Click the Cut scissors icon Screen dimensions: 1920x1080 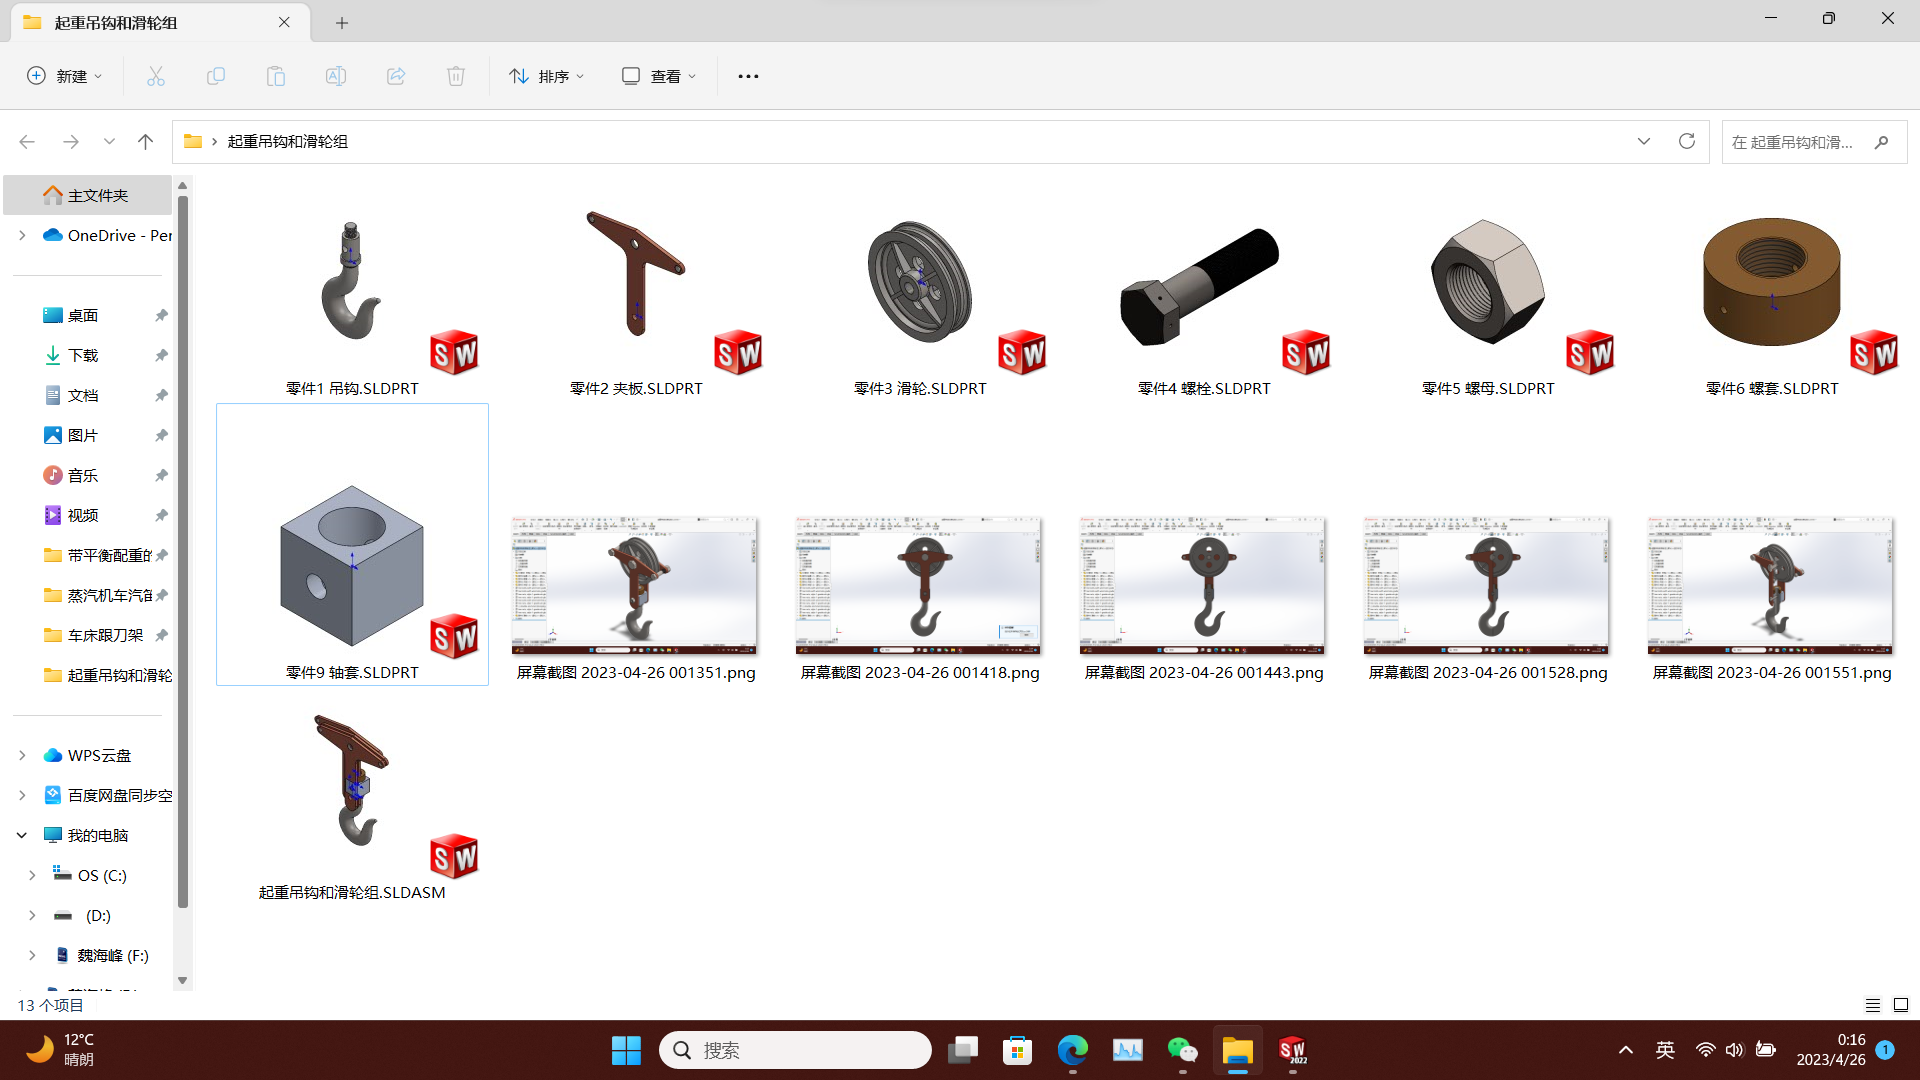point(156,76)
